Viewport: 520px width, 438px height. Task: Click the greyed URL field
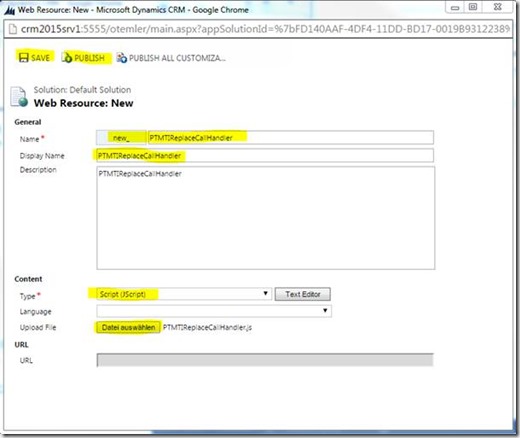[265, 360]
